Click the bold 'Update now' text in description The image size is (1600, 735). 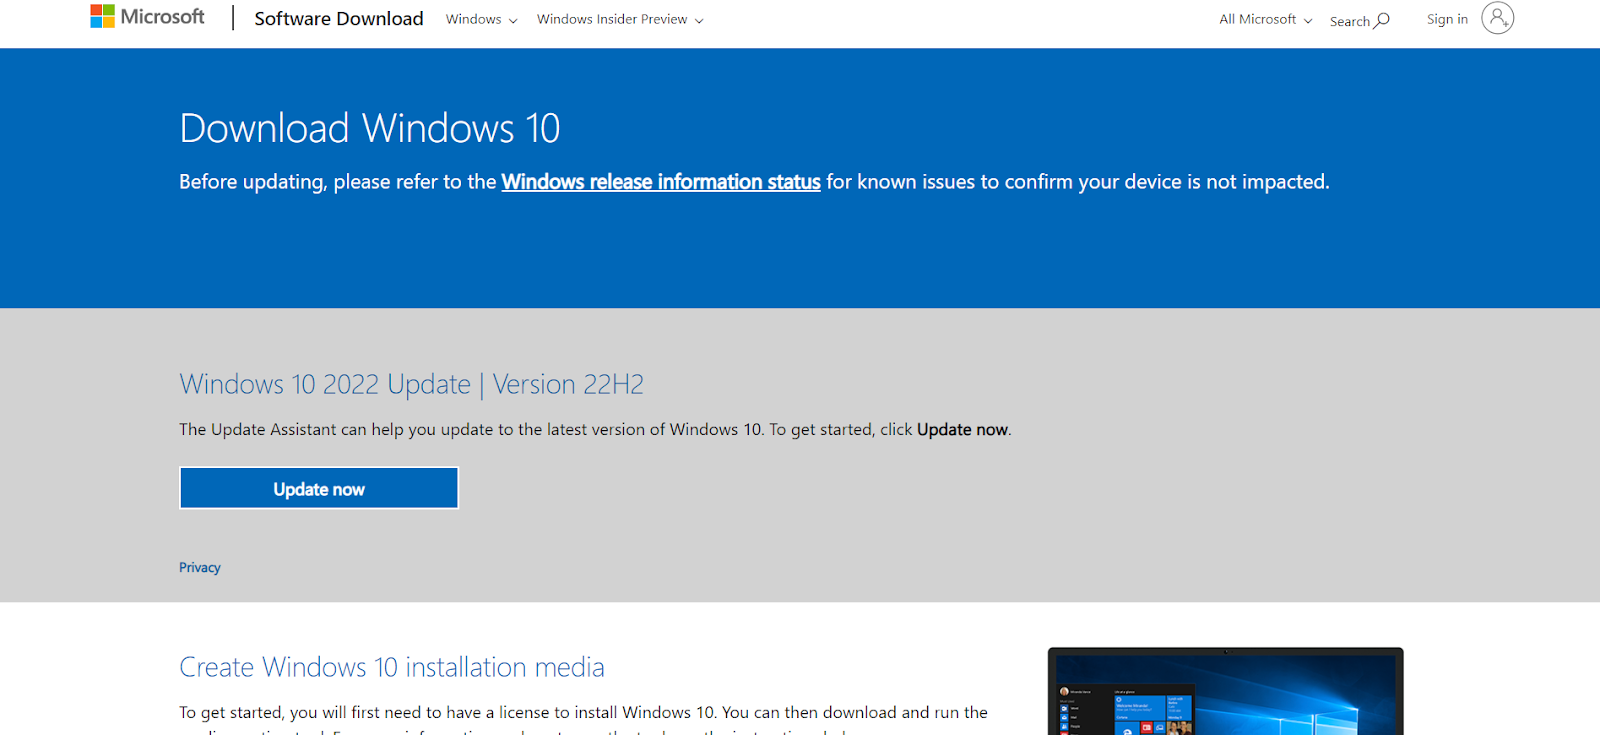point(962,429)
